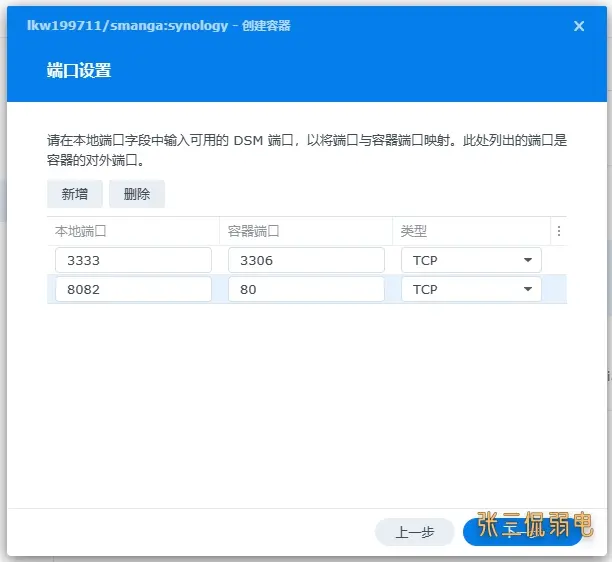
Task: Click the 删除 button to remove port
Action: click(x=137, y=194)
